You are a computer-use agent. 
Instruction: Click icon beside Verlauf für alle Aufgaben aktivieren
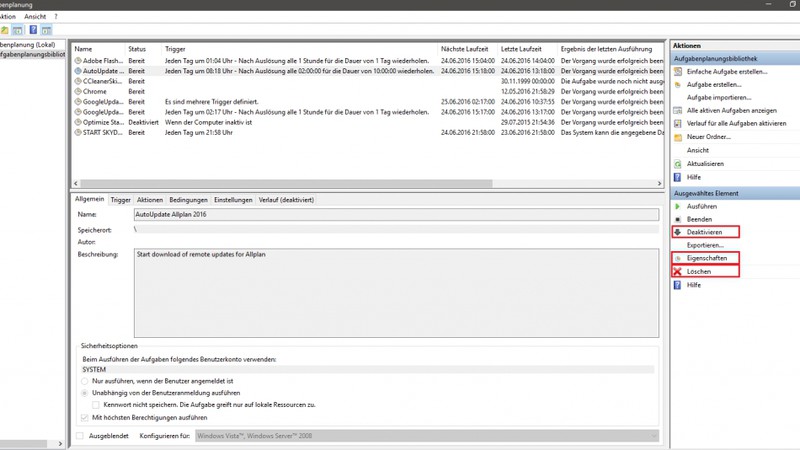pos(678,123)
